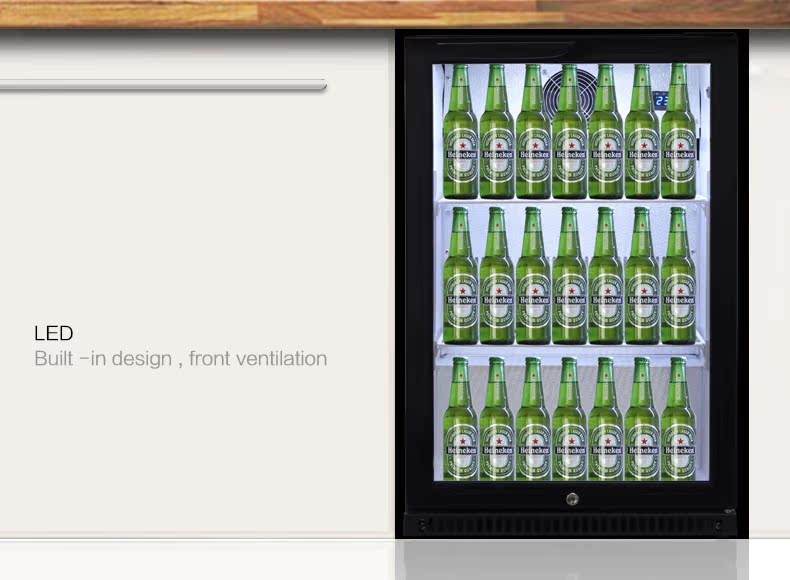
Task: Click the silver drawer handle bar
Action: click(x=163, y=85)
